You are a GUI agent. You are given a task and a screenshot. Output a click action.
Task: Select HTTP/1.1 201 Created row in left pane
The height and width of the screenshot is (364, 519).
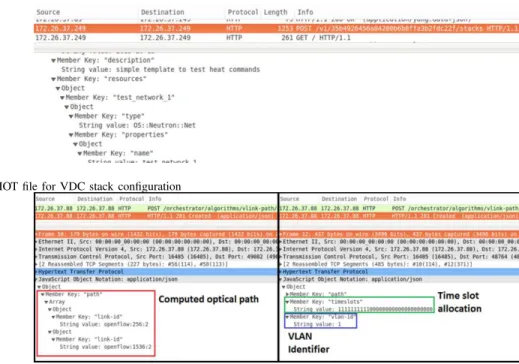click(156, 216)
